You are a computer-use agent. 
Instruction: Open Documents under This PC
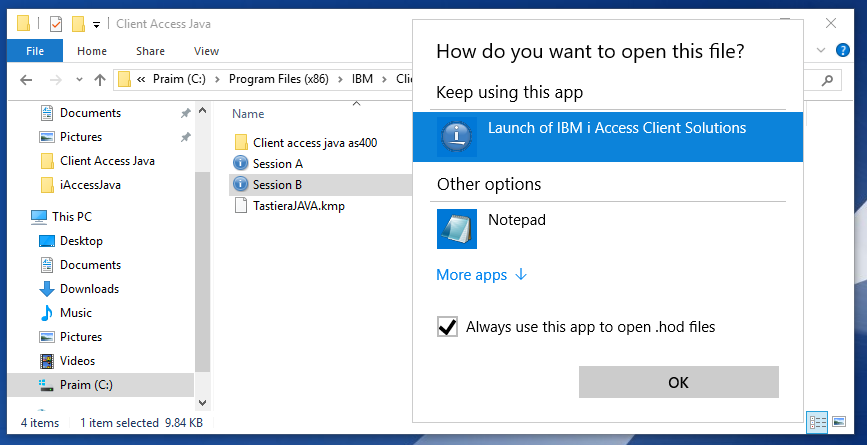click(x=90, y=265)
